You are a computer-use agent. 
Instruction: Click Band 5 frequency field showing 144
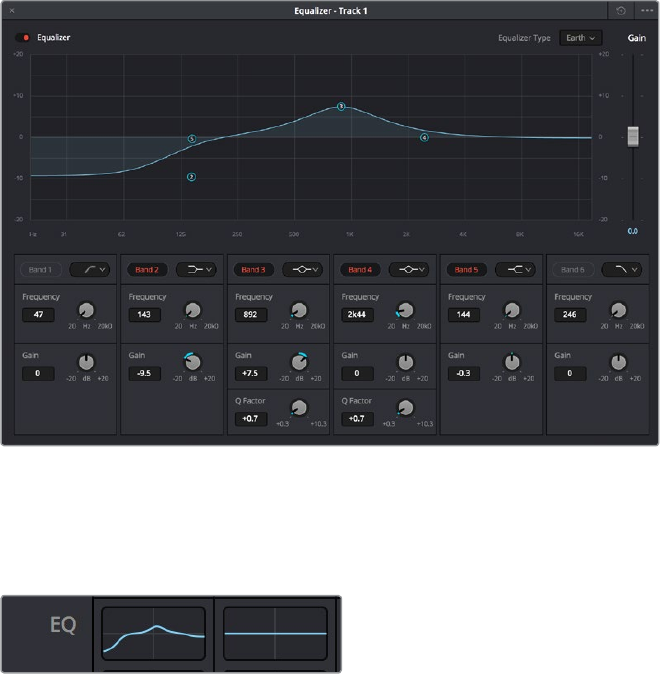tap(464, 315)
